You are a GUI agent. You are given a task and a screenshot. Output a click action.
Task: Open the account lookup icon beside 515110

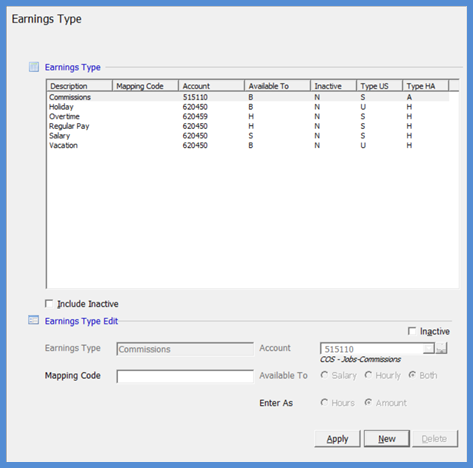coord(441,349)
